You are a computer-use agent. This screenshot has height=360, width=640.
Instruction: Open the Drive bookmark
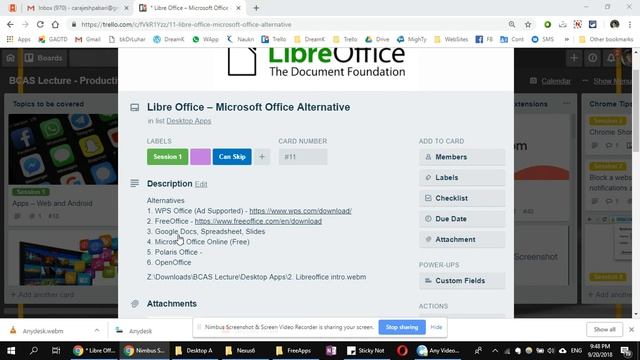[377, 39]
